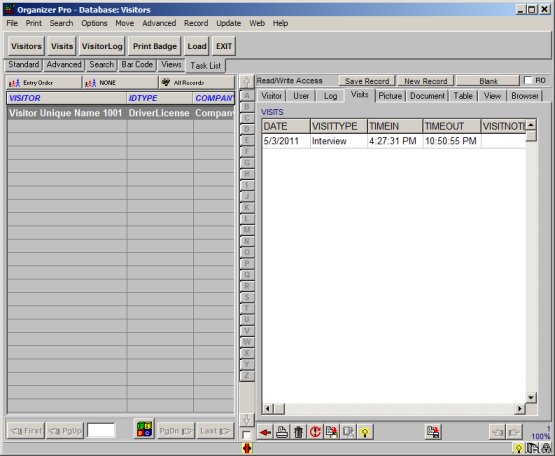Open the Entry Order sort selector

44,83
